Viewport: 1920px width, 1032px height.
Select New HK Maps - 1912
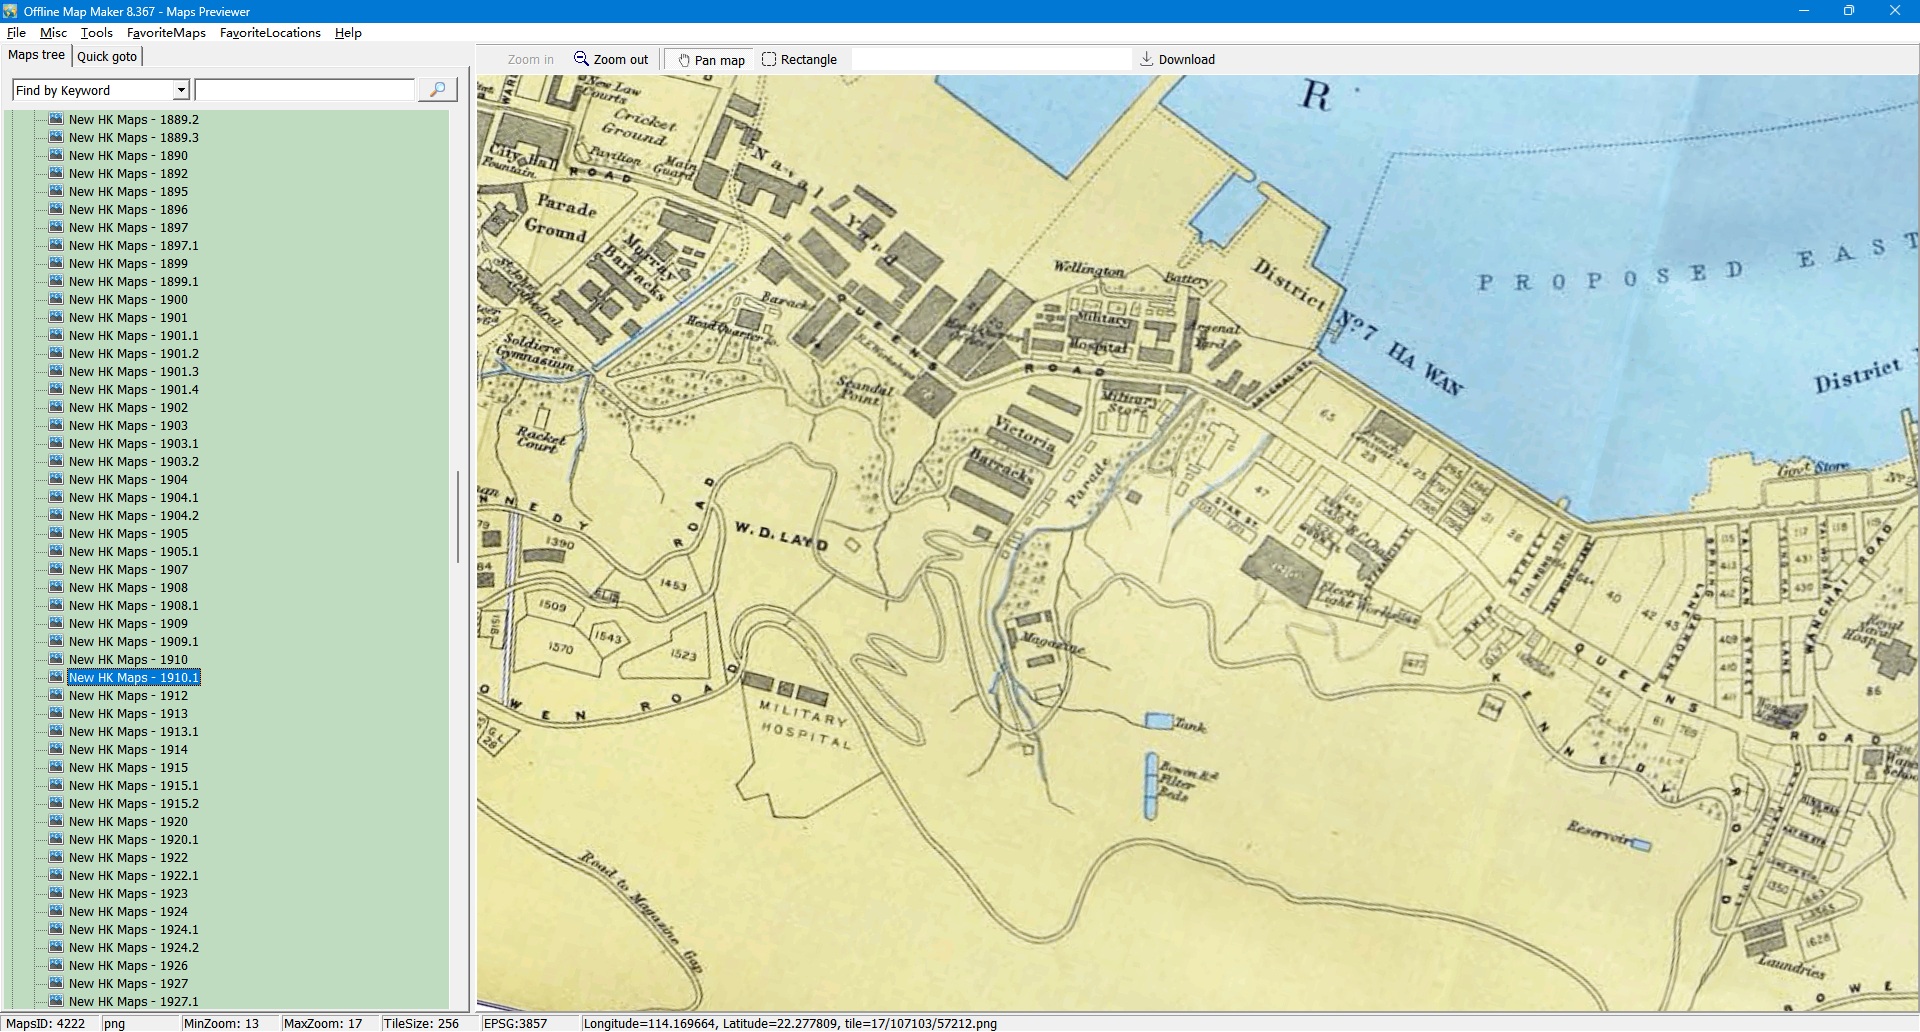(128, 695)
